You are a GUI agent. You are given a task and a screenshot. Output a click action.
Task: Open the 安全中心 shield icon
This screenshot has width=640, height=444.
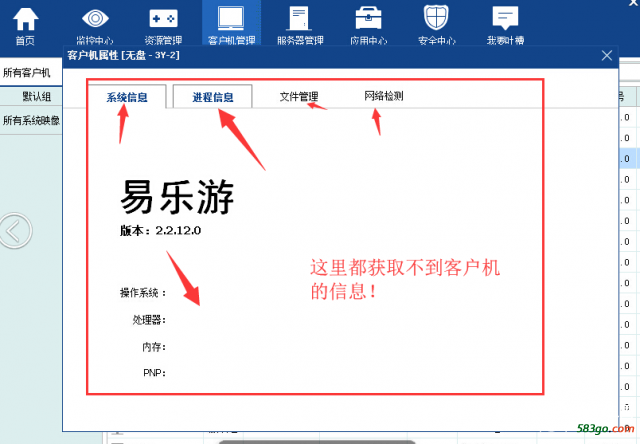pyautogui.click(x=436, y=18)
